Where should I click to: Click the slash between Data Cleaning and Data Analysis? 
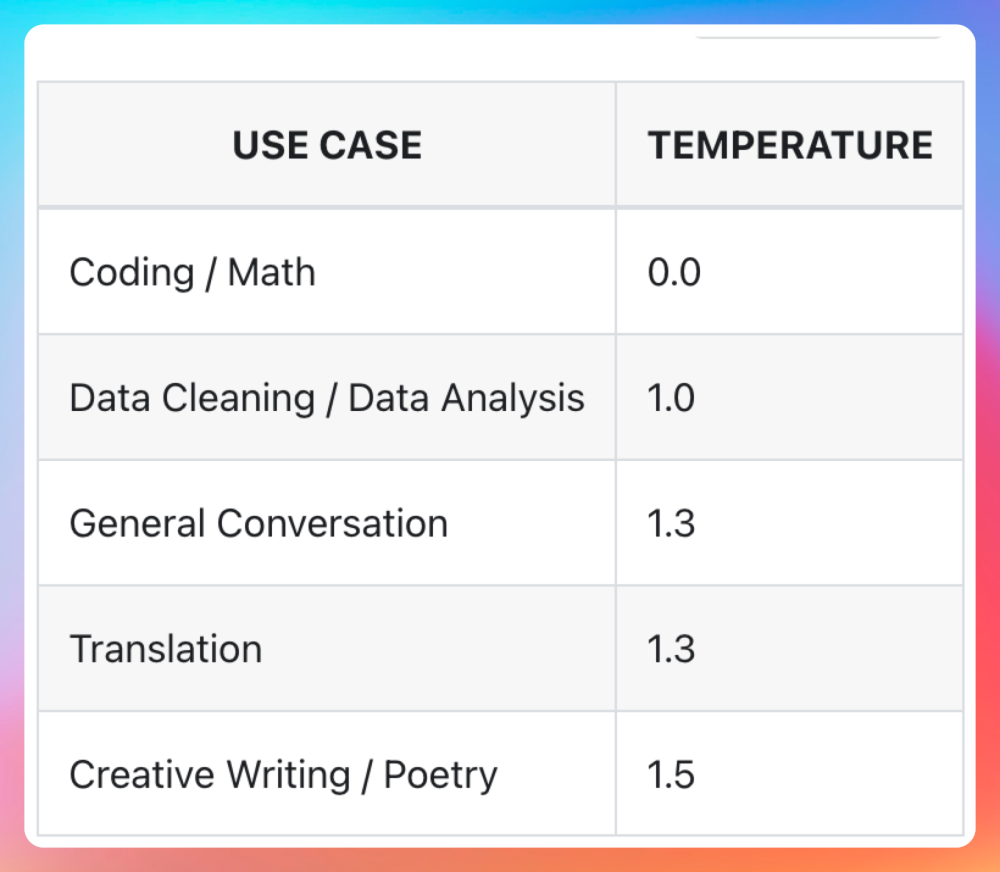pos(331,399)
